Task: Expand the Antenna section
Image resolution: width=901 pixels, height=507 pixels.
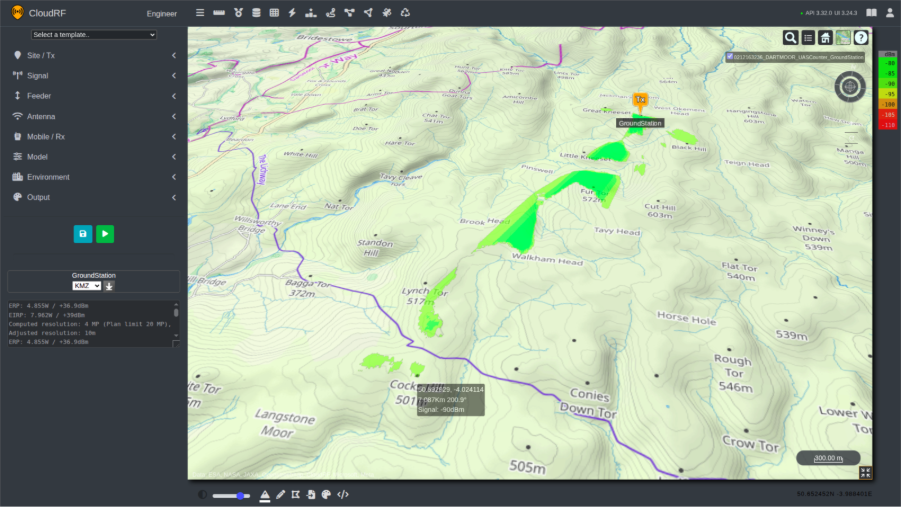Action: pyautogui.click(x=94, y=116)
